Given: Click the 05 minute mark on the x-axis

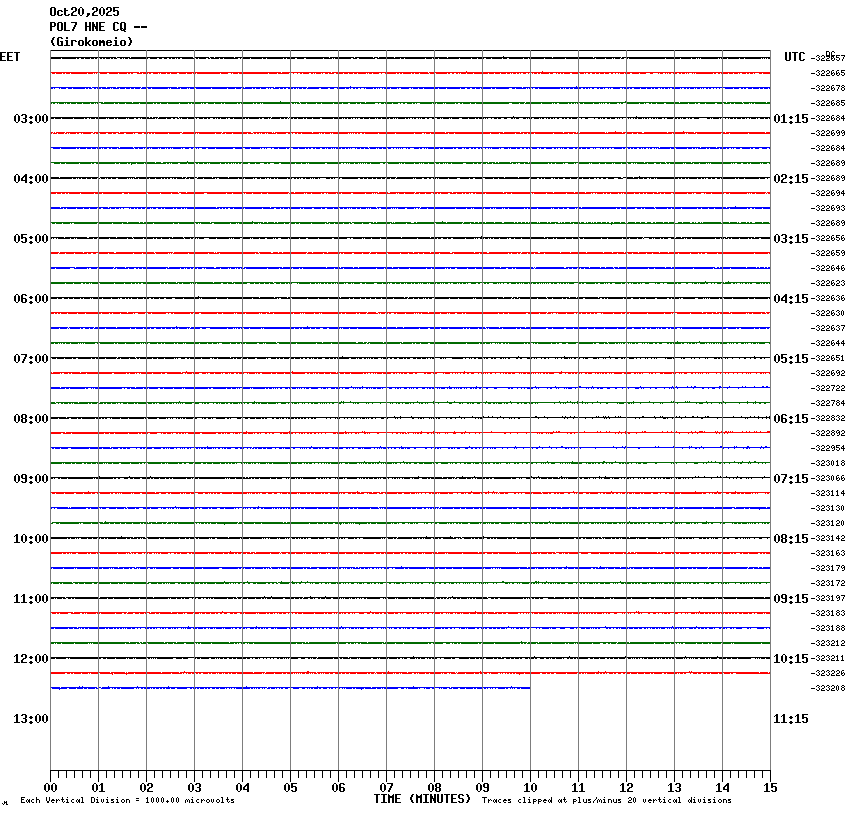Looking at the screenshot, I should click(x=290, y=788).
